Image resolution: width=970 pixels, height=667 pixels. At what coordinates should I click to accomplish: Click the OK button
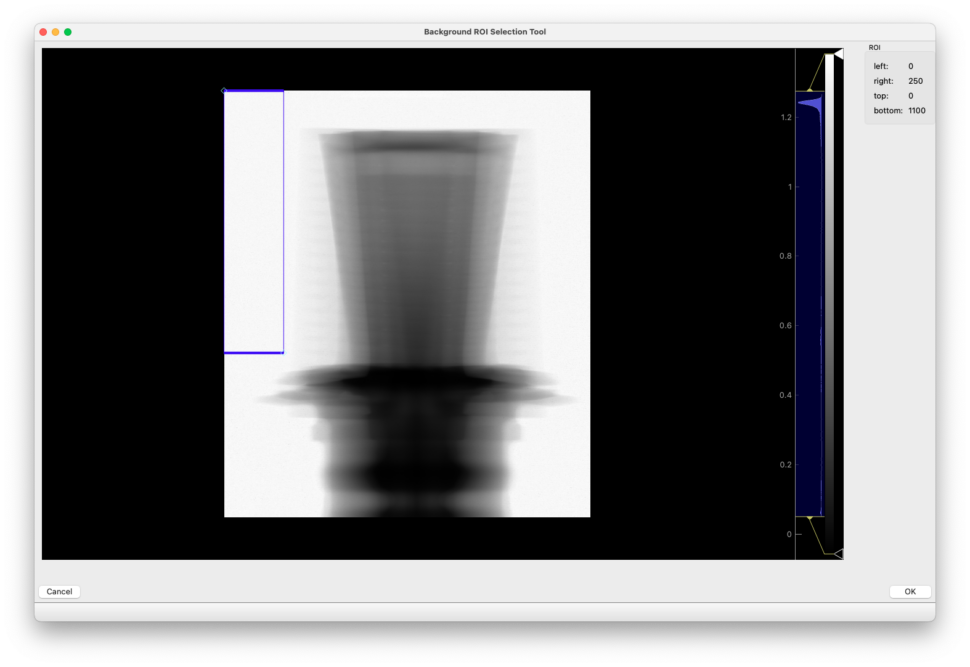[x=910, y=591]
